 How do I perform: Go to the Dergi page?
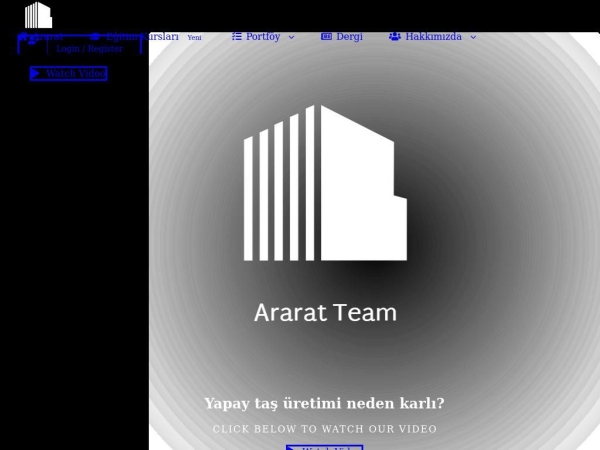349,37
